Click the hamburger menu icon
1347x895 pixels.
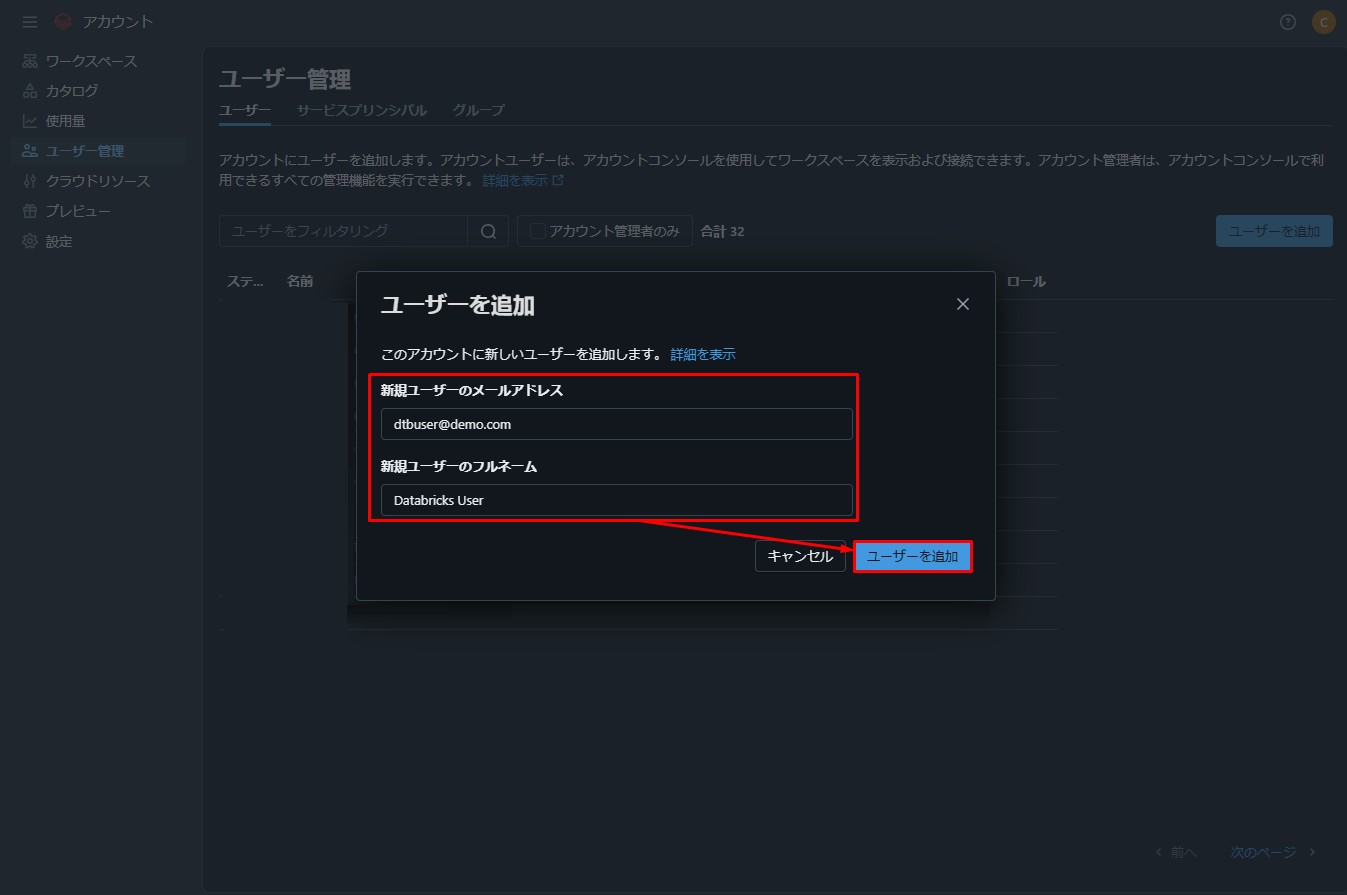(30, 22)
